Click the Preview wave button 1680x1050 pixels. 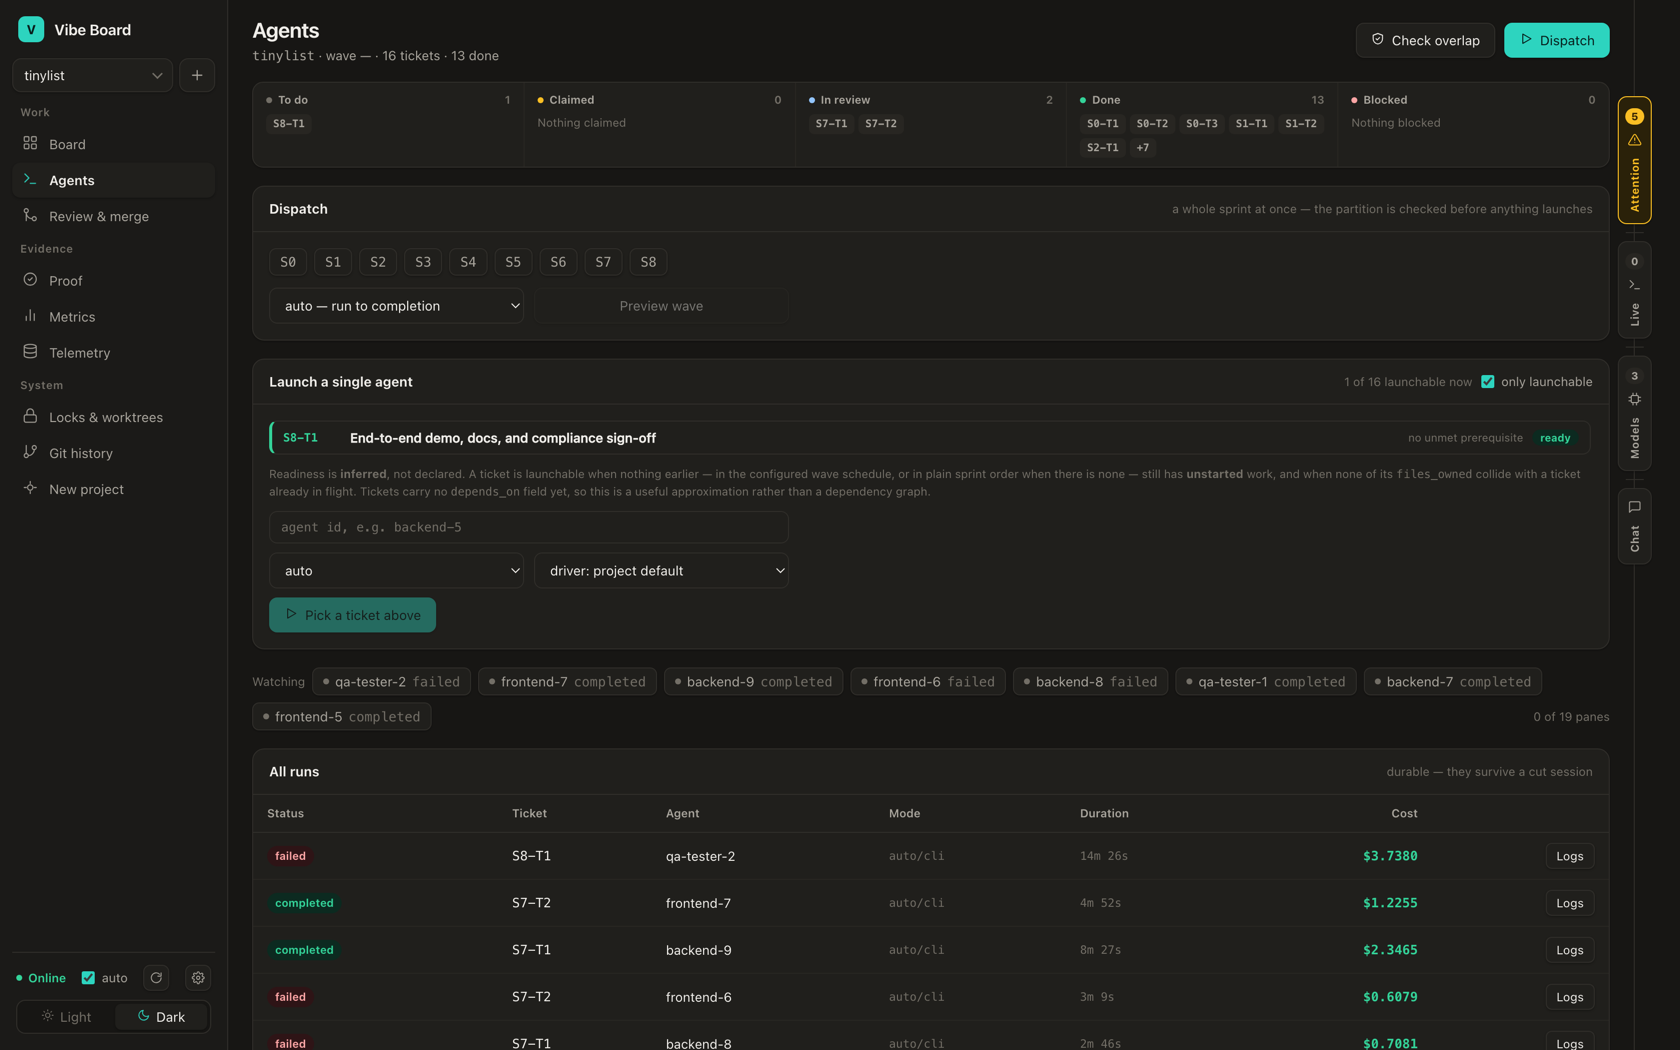(x=661, y=306)
